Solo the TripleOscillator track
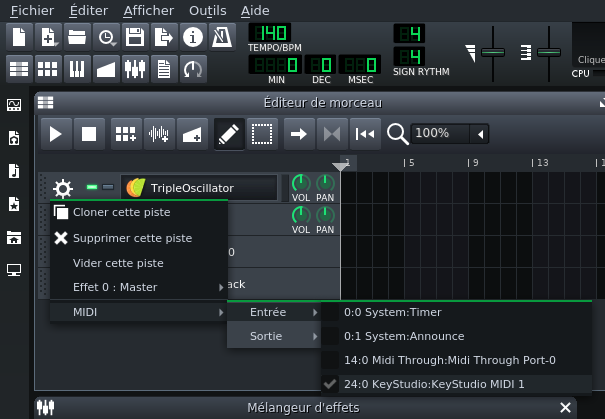 (108, 187)
